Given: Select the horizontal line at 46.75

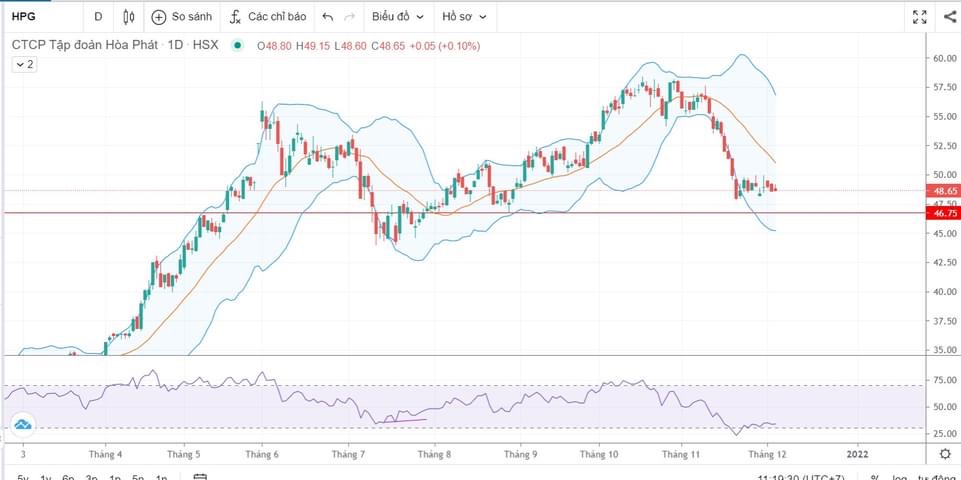Looking at the screenshot, I should [x=464, y=213].
